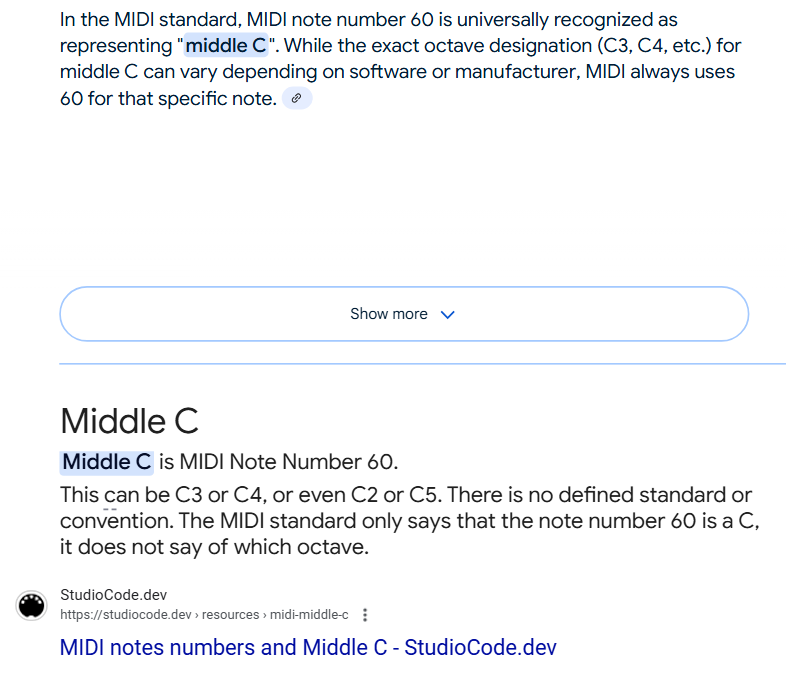Screen dimensions: 786x678
Task: Click the large Middle C heading
Action: [x=130, y=421]
